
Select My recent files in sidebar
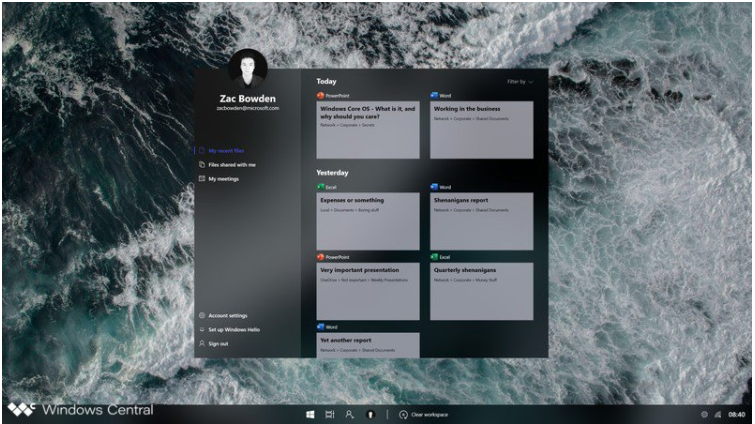(226, 151)
